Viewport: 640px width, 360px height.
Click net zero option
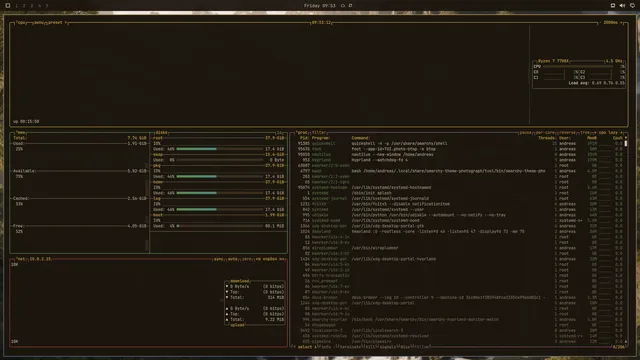point(247,259)
